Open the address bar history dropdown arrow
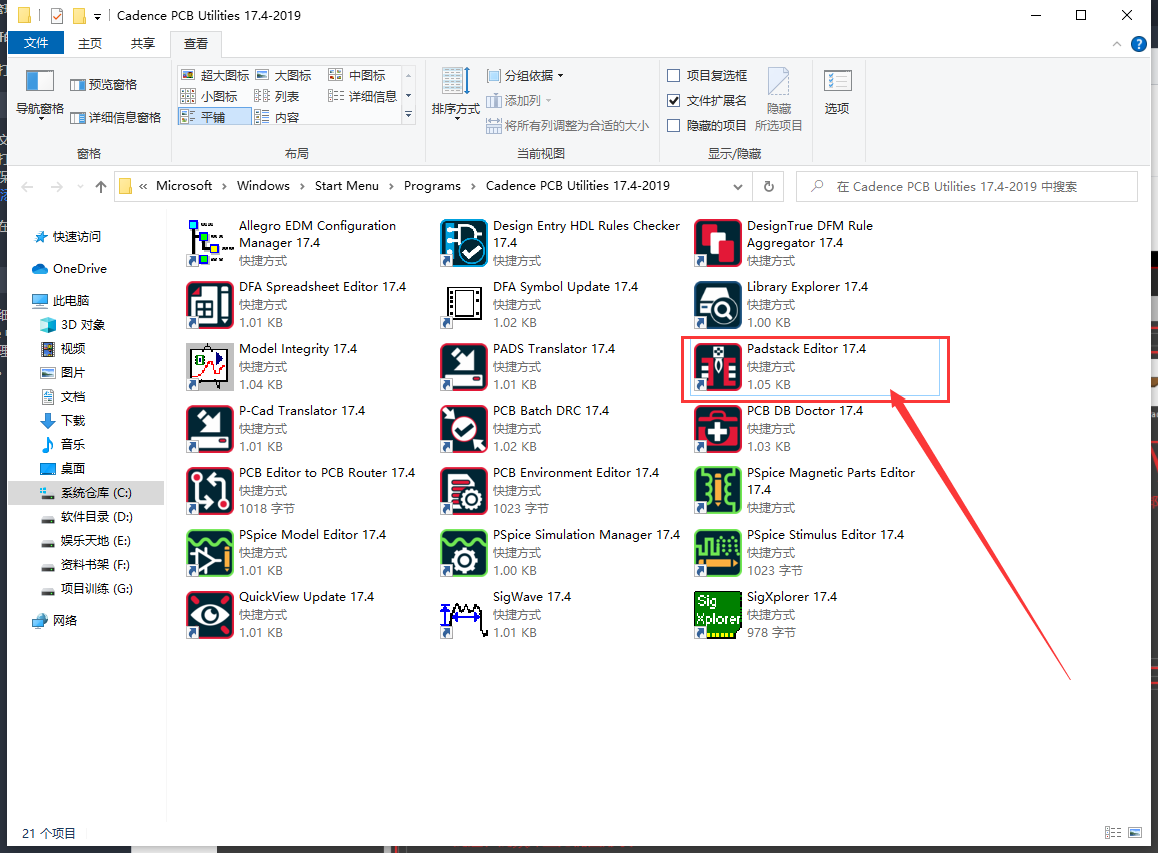1158x853 pixels. pos(738,186)
